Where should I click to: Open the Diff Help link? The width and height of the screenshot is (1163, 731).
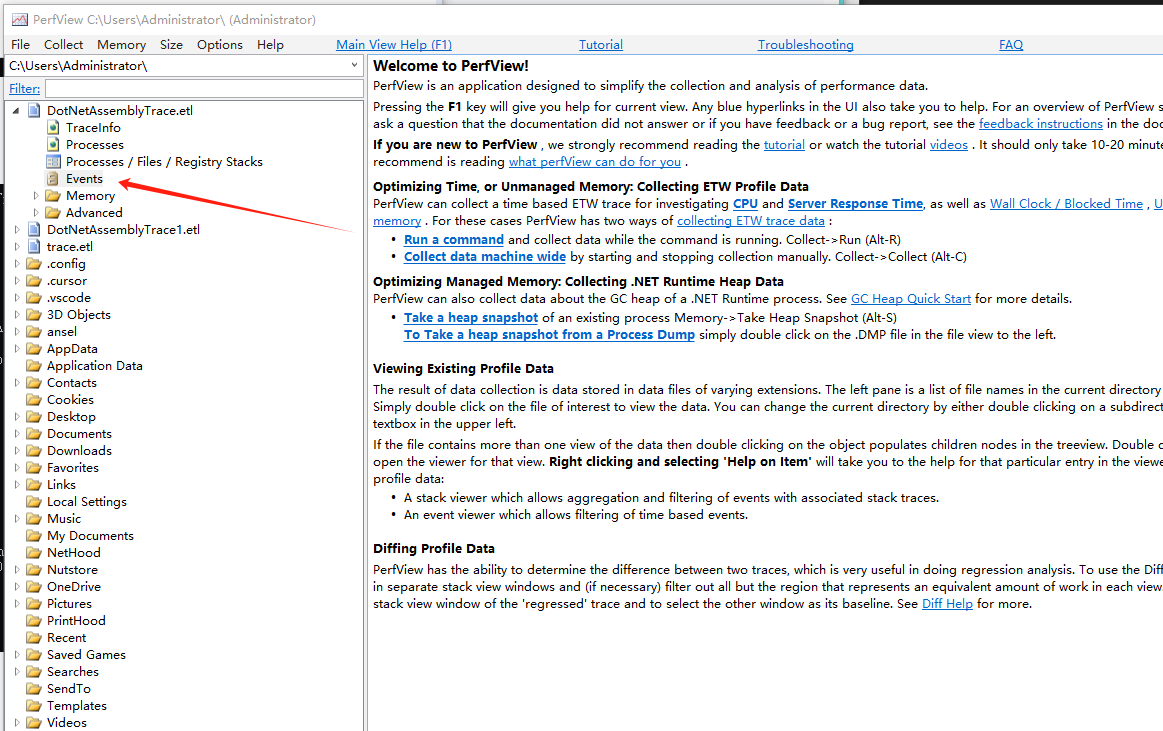pyautogui.click(x=947, y=603)
